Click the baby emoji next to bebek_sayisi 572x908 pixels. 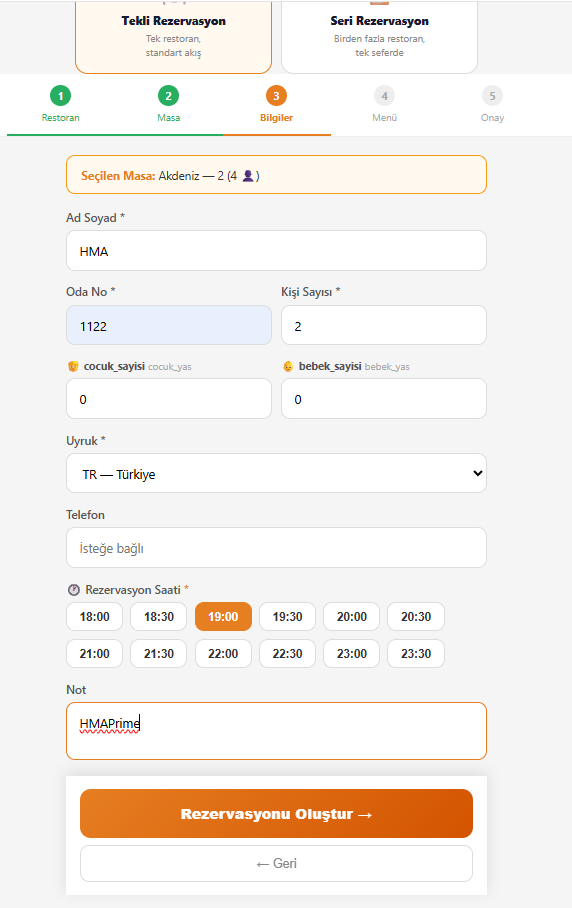(x=288, y=366)
